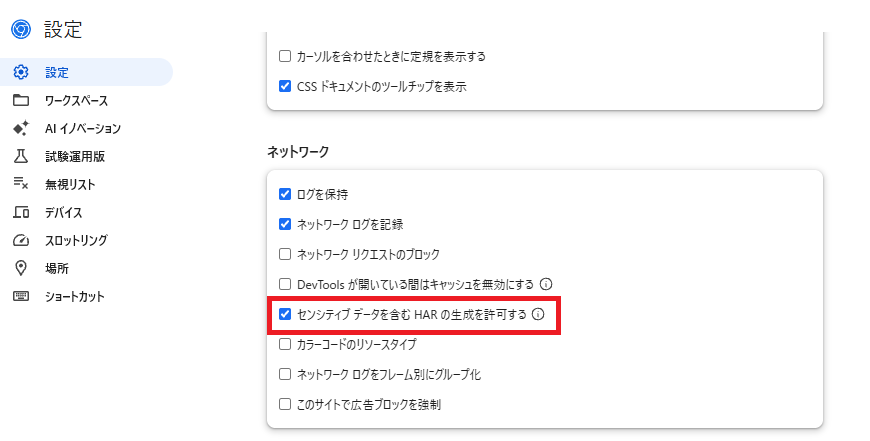Uncheck CSS ドキュメントのツールチップを表示
This screenshot has width=870, height=441.
(x=285, y=87)
